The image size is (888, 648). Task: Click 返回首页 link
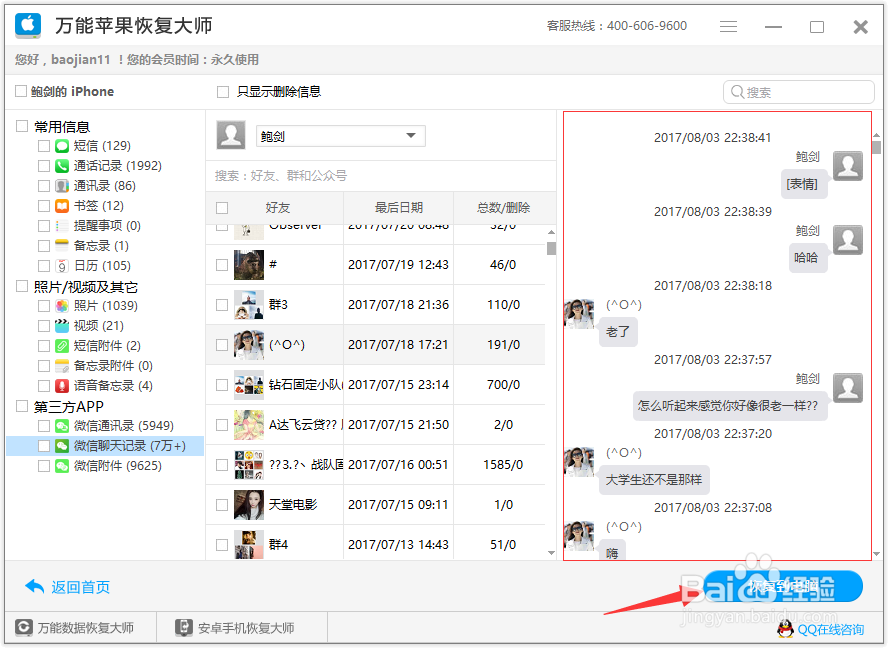click(x=80, y=587)
